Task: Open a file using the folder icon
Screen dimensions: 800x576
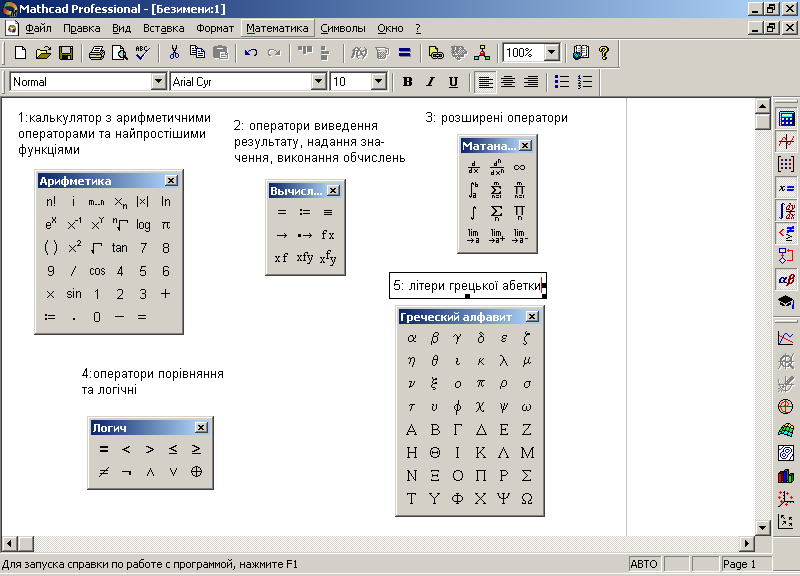Action: pyautogui.click(x=43, y=53)
